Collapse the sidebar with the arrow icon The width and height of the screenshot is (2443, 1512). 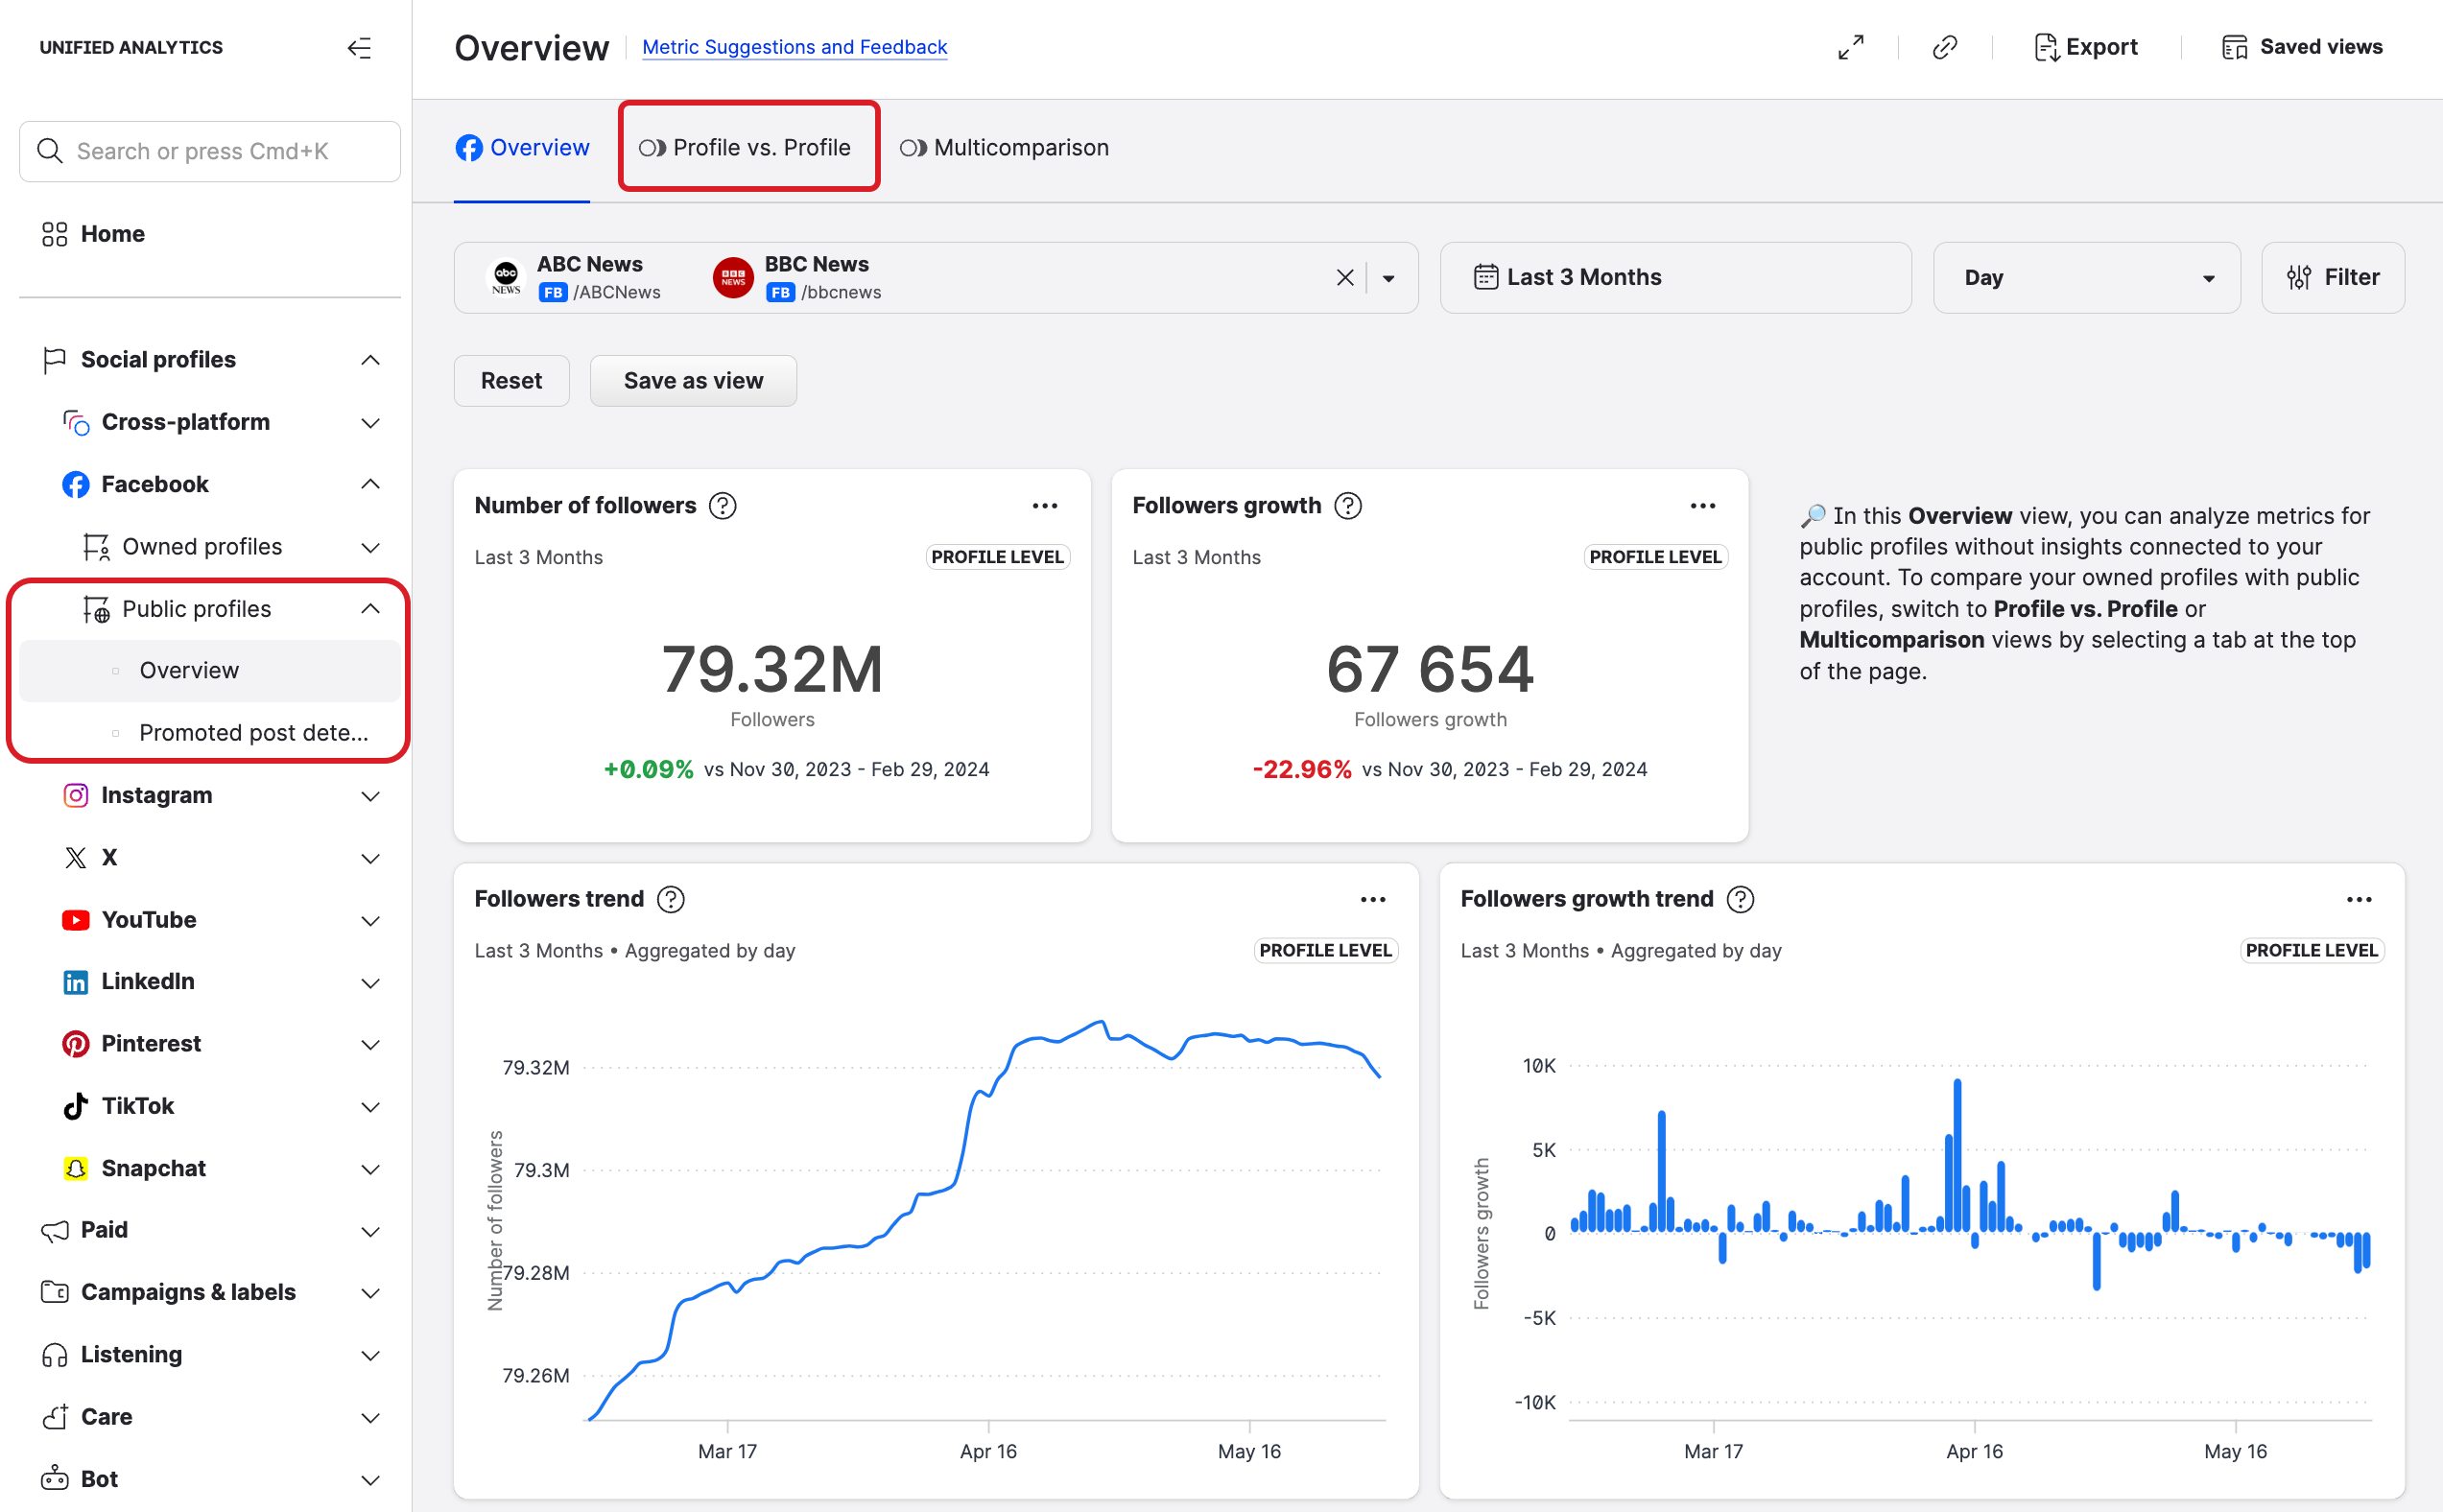click(x=359, y=48)
